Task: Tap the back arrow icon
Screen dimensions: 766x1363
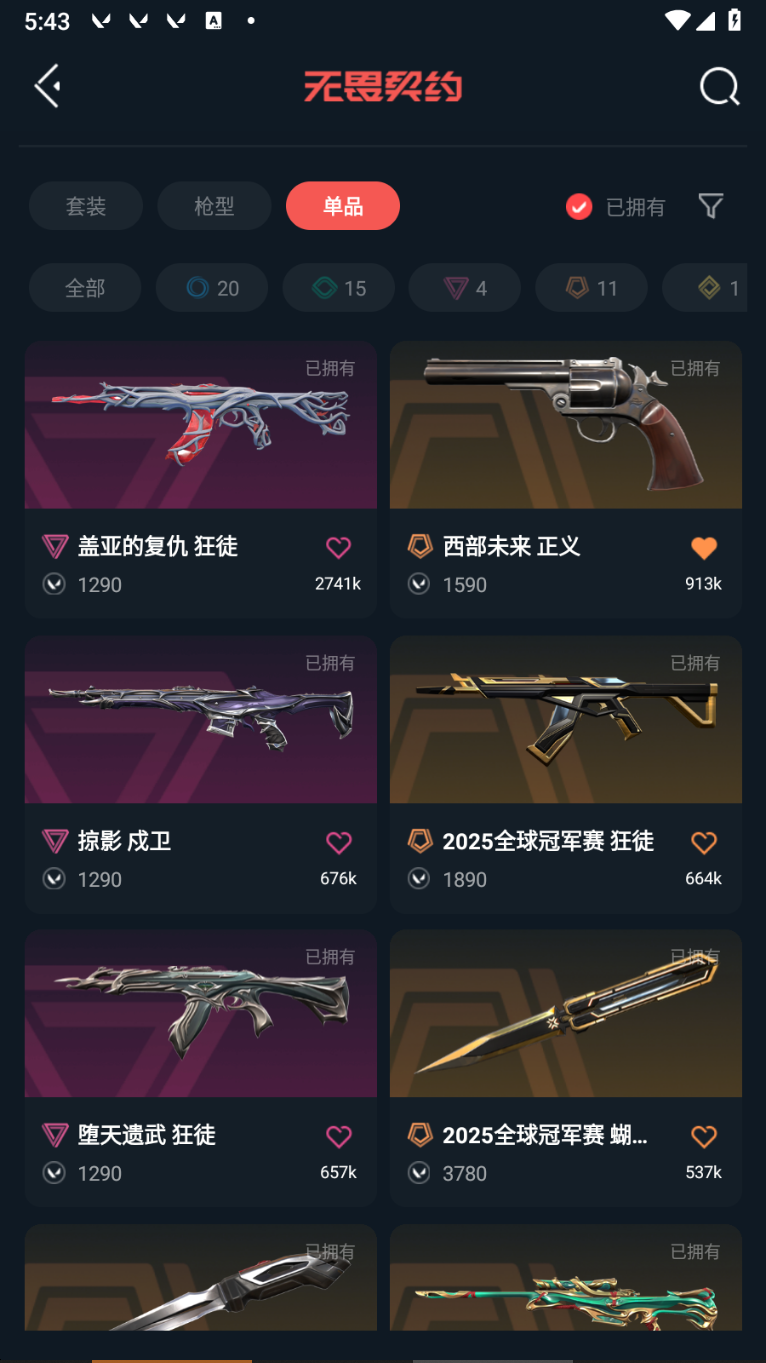Action: tap(48, 86)
